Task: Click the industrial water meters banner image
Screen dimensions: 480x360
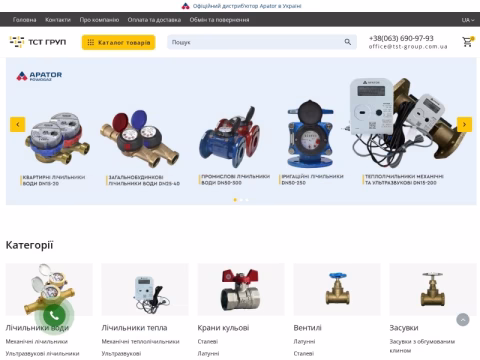Action: pyautogui.click(x=229, y=137)
